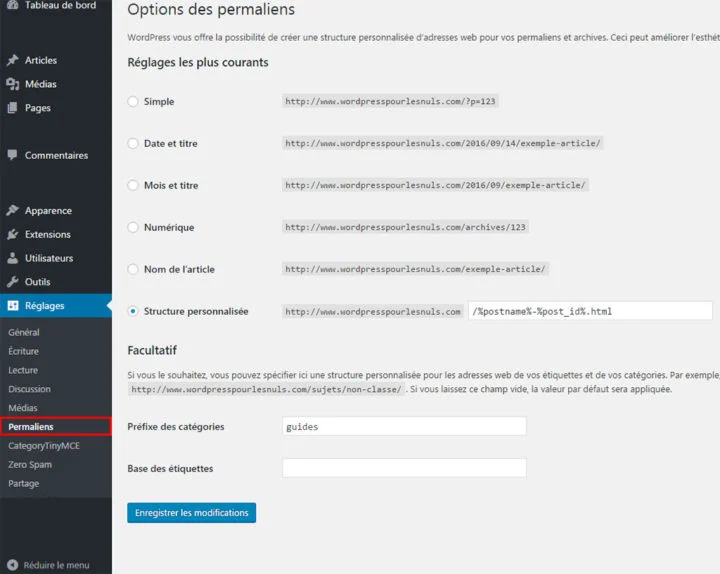The image size is (720, 574).
Task: Click the Commentaires speech bubble icon
Action: point(12,155)
